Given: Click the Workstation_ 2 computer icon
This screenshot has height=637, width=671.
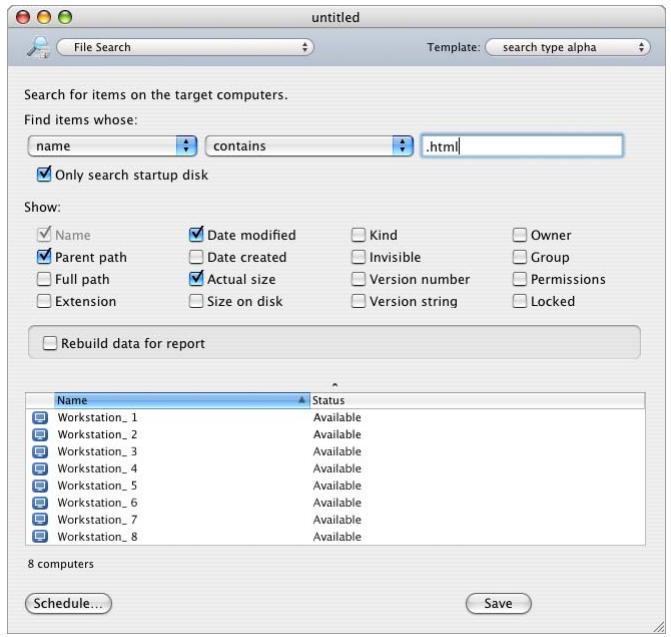Looking at the screenshot, I should pyautogui.click(x=40, y=434).
